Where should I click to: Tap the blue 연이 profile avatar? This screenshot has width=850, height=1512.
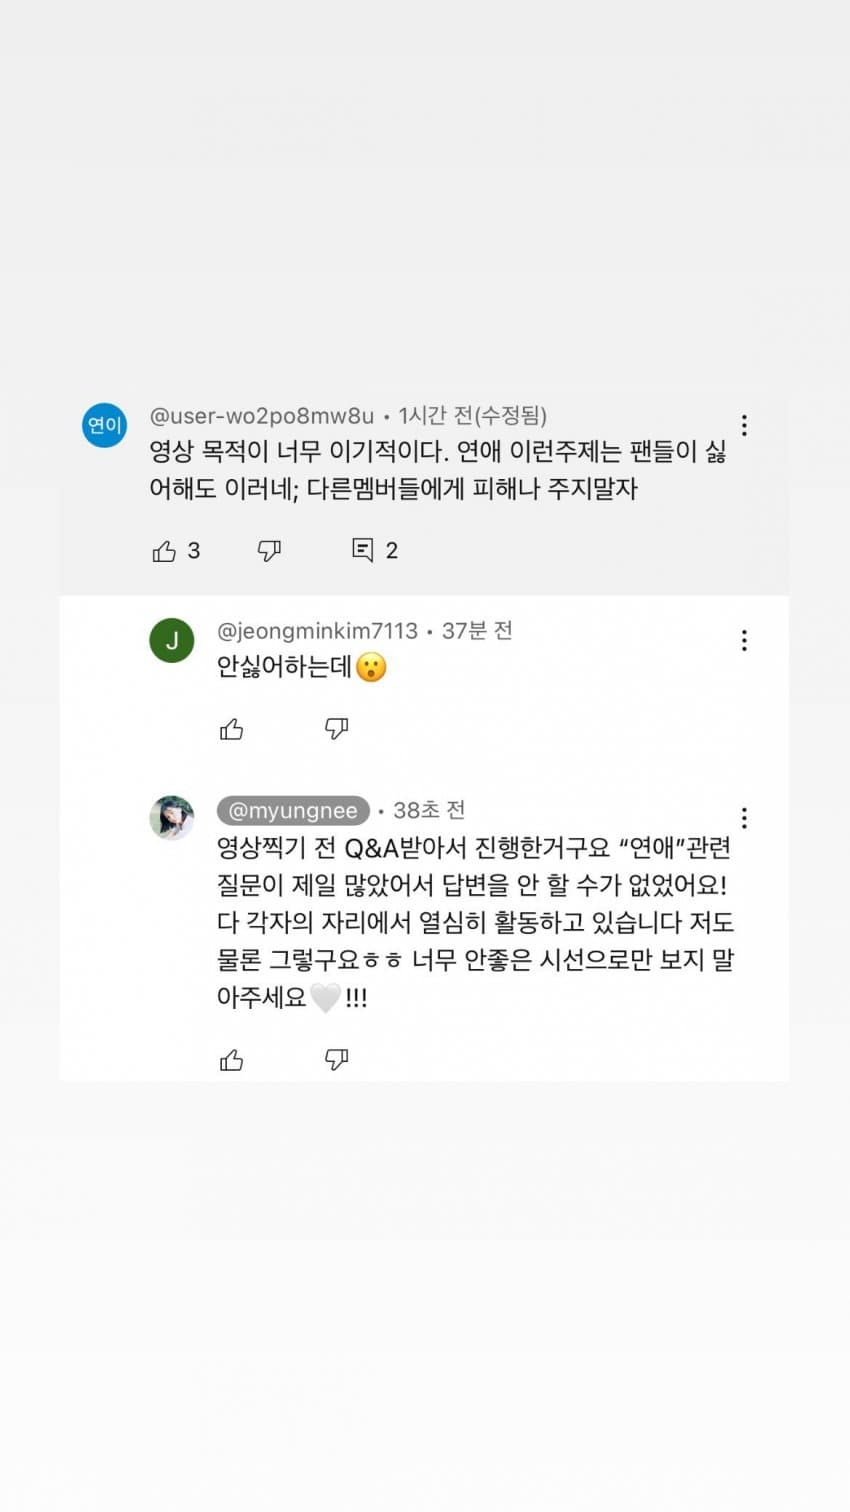coord(104,425)
